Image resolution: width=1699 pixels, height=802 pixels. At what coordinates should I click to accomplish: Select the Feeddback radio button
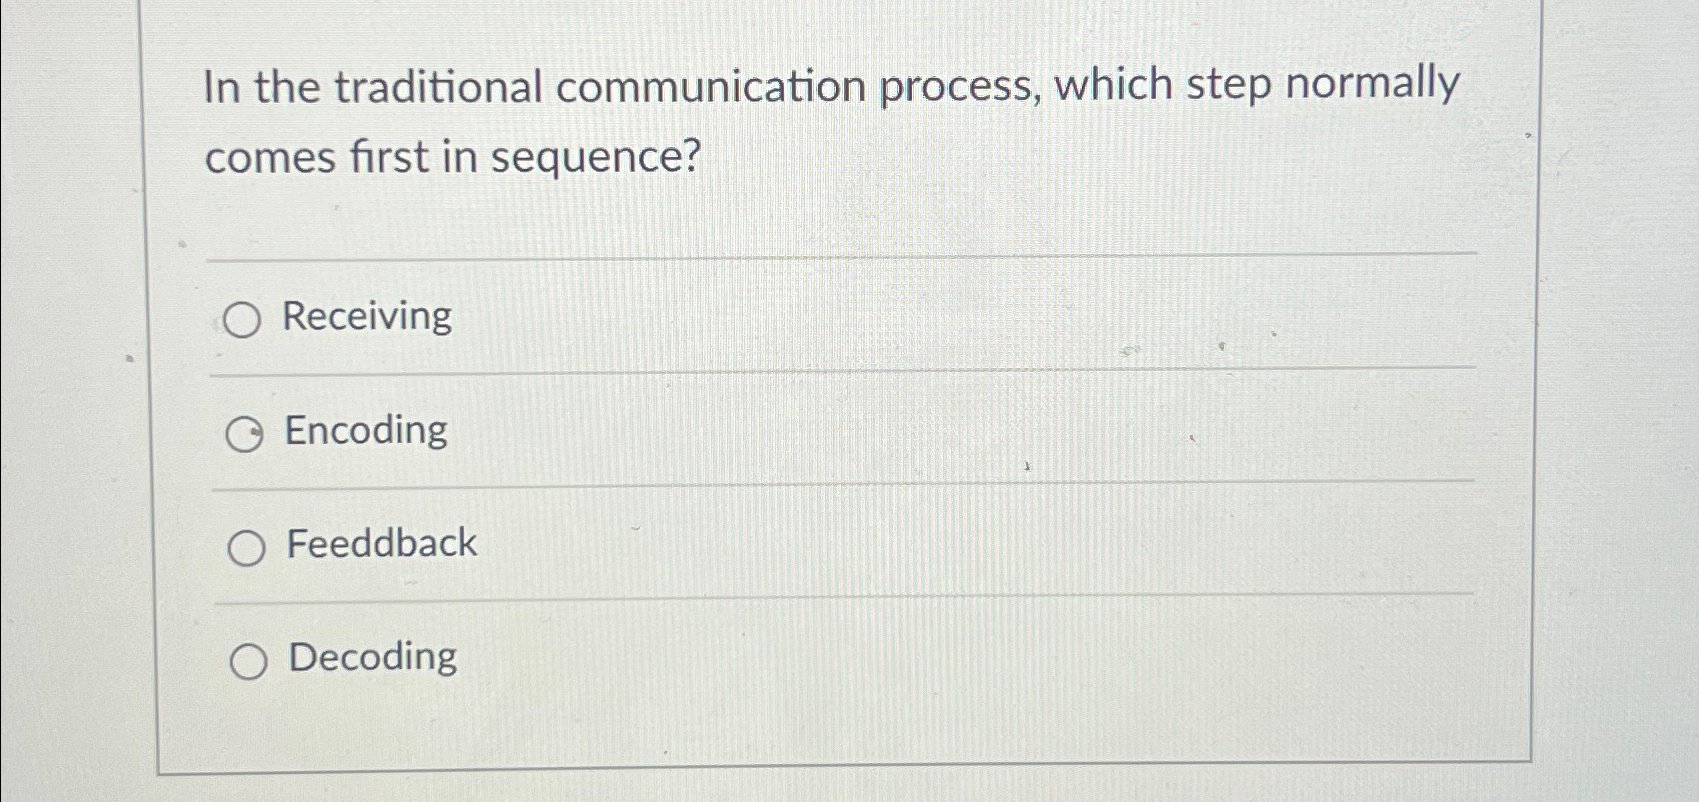246,546
